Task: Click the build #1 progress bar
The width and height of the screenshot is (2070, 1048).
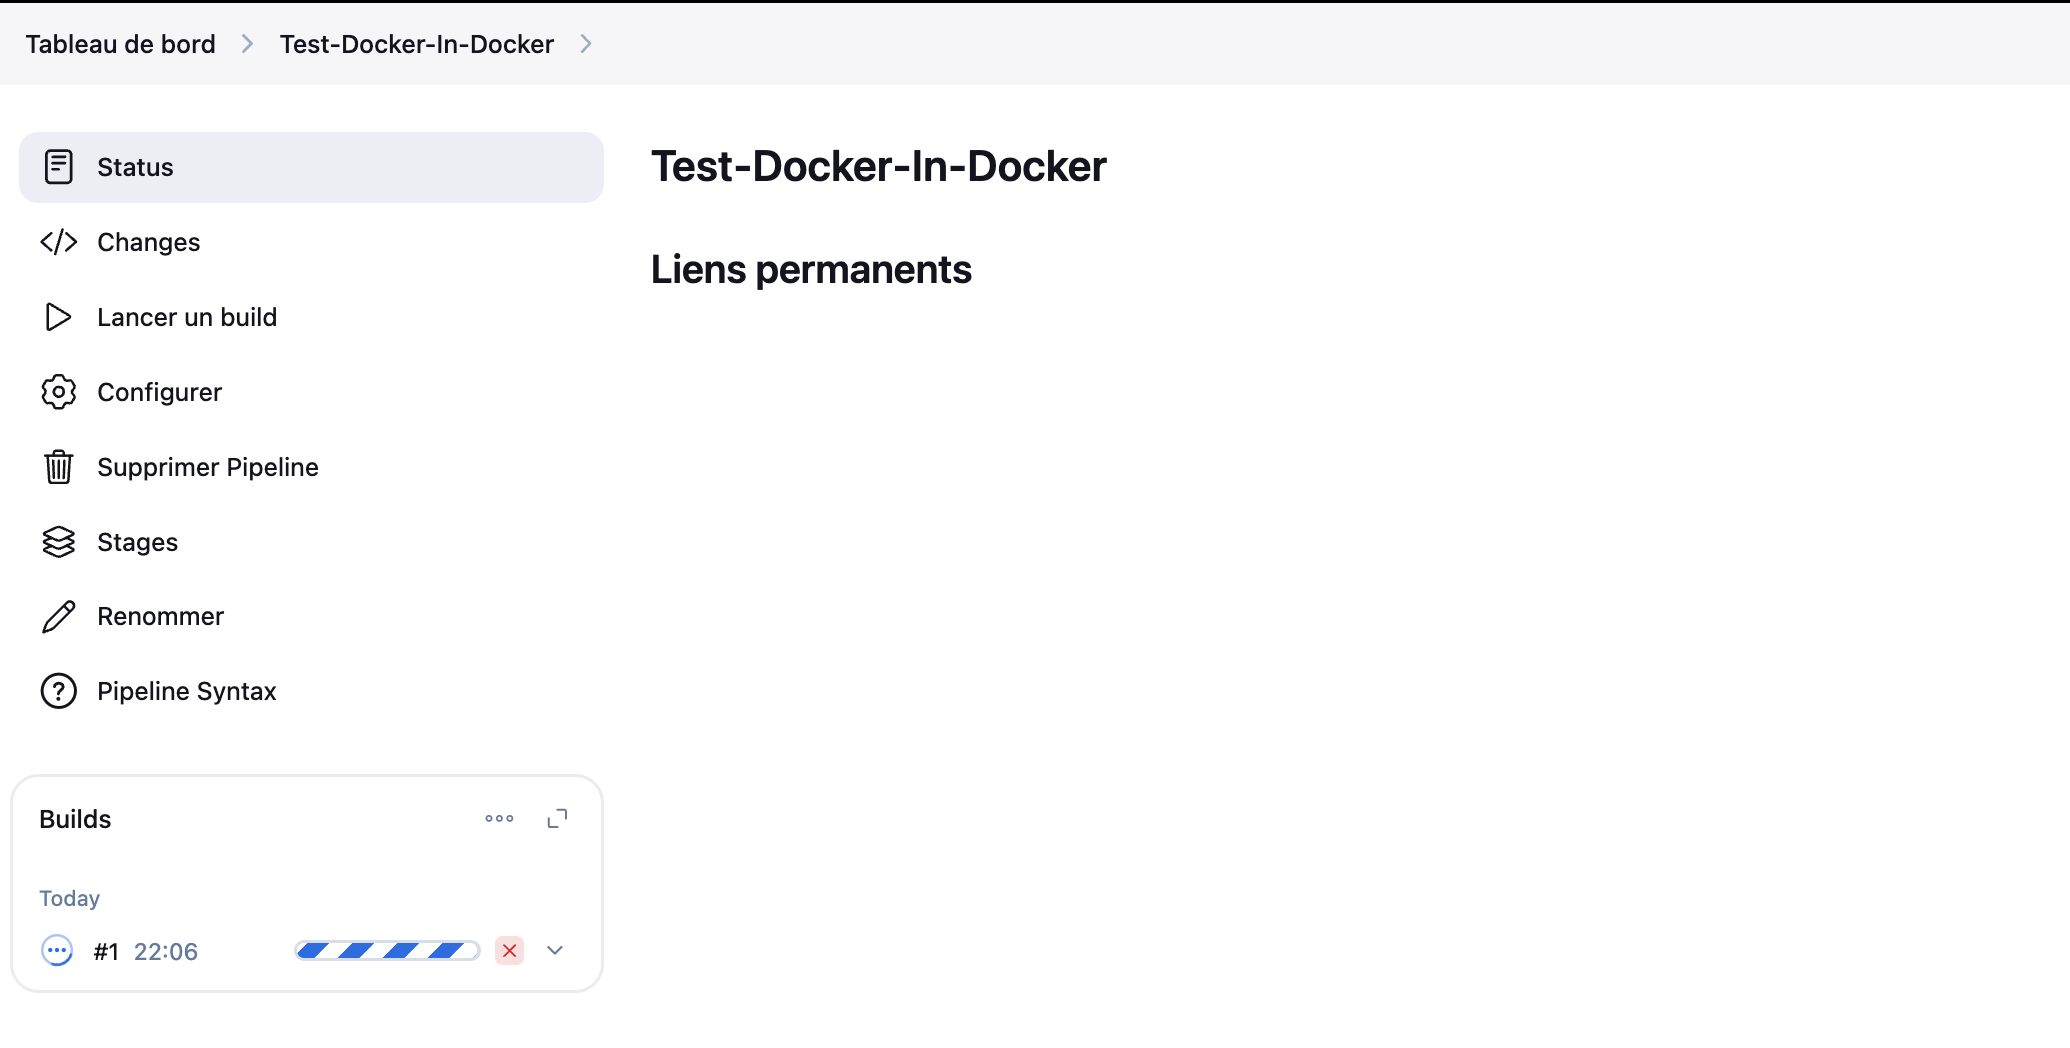Action: tap(387, 951)
